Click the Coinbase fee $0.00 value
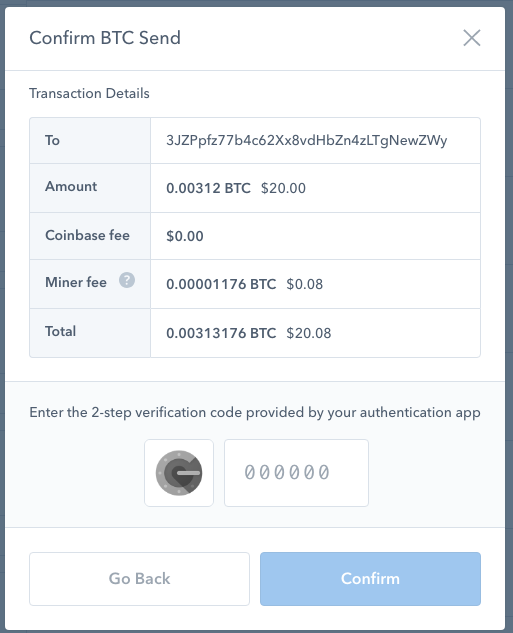513x633 pixels. tap(185, 236)
